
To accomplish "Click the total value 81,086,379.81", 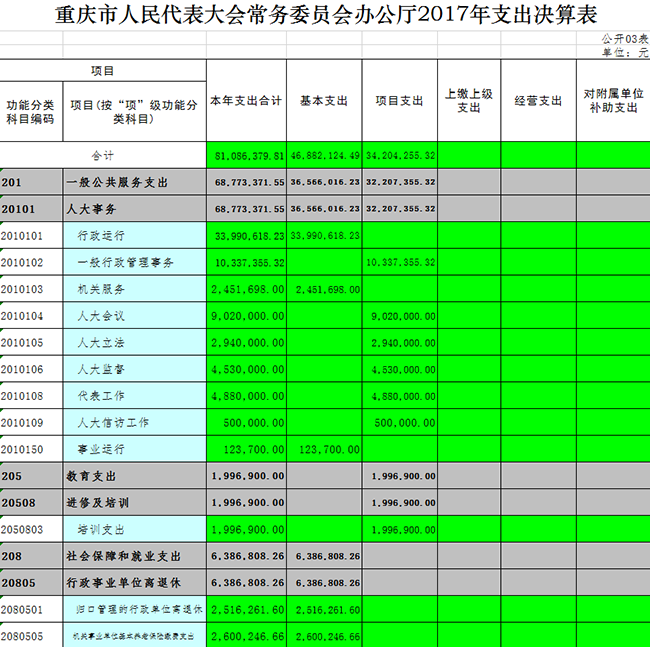I will [248, 156].
